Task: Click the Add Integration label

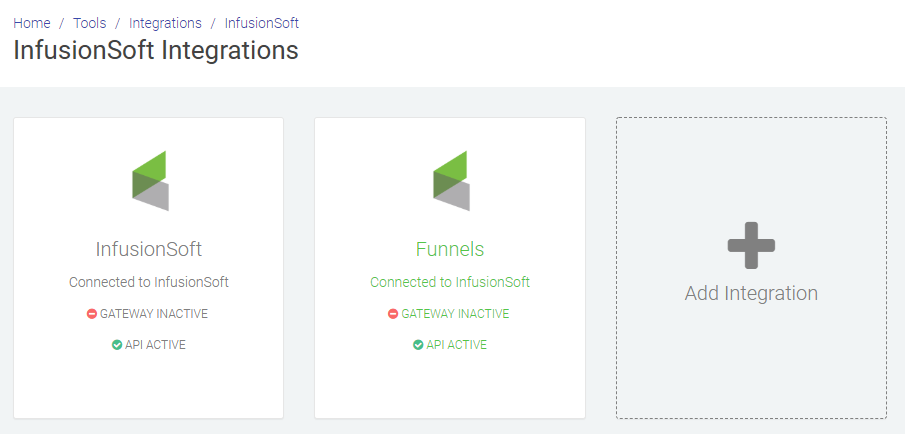Action: (x=751, y=293)
